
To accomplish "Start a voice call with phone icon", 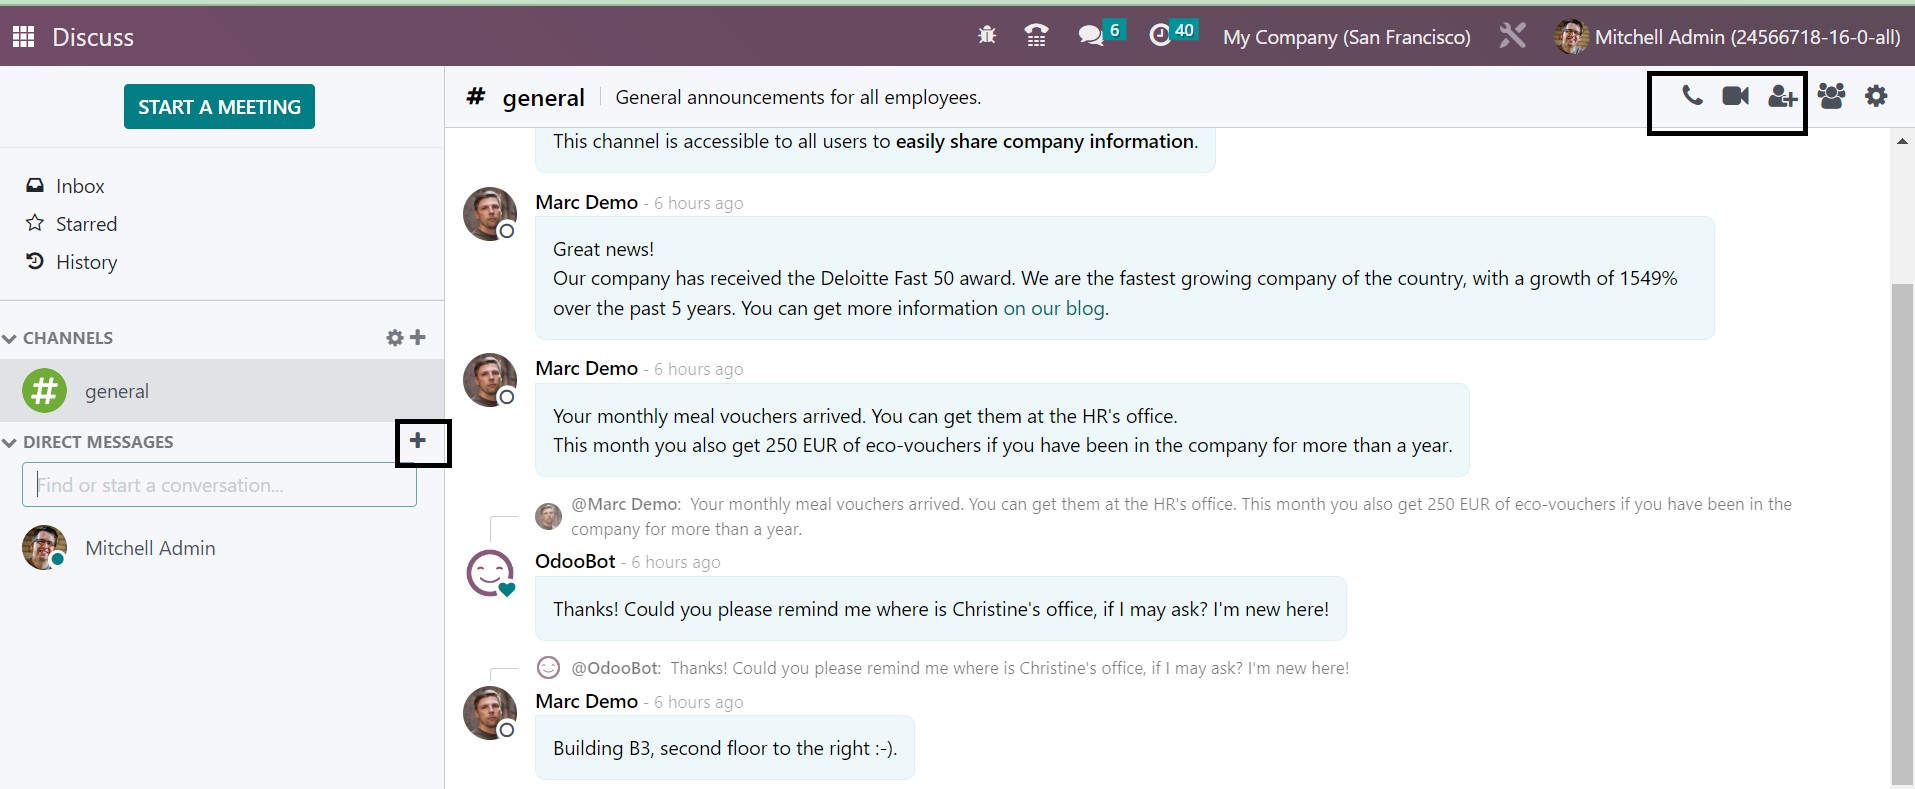I will 1692,96.
